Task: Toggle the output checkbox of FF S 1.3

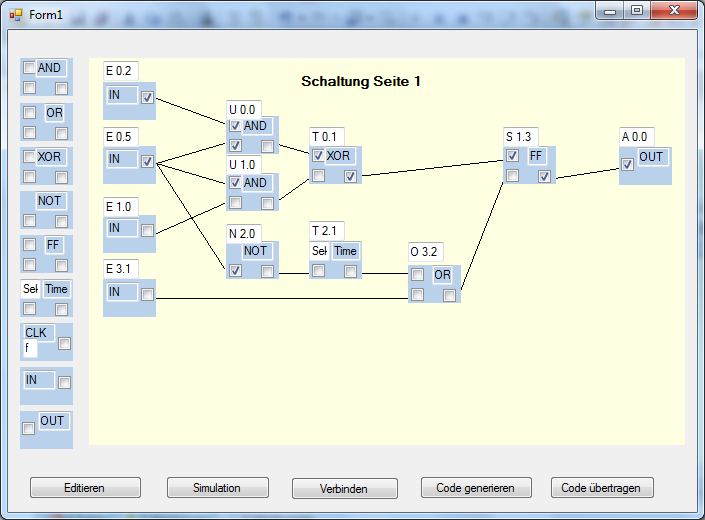Action: coord(544,176)
